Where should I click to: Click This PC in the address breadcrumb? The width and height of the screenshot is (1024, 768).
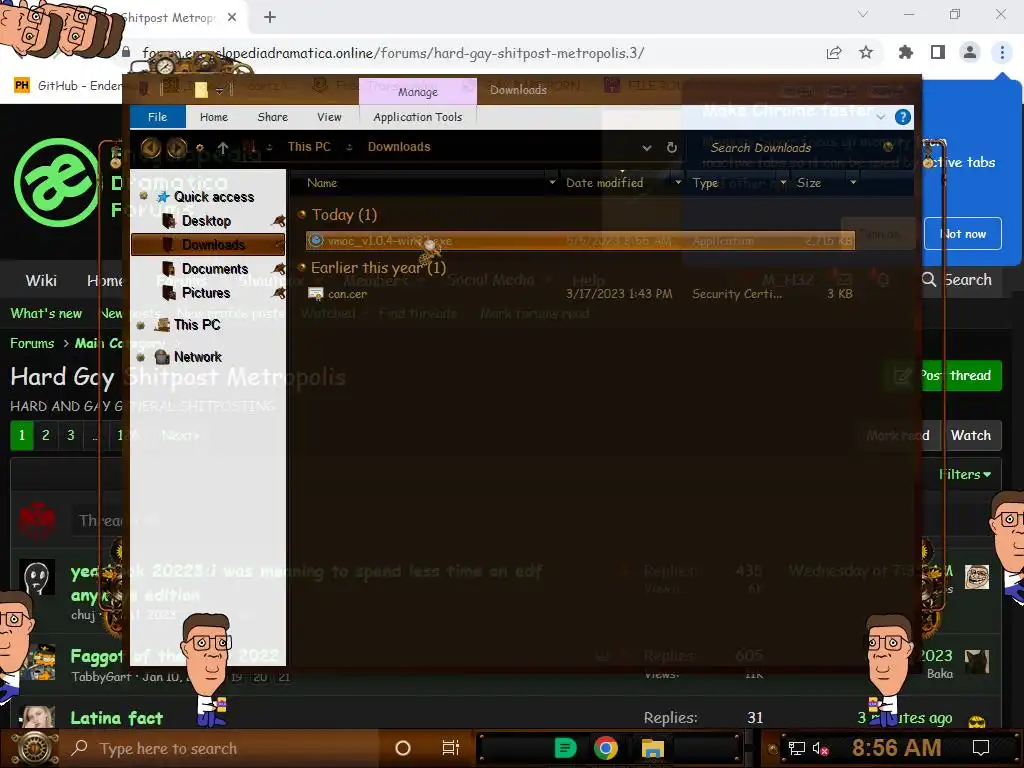[309, 147]
